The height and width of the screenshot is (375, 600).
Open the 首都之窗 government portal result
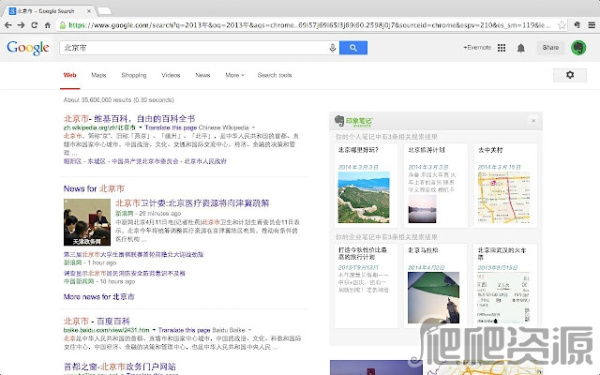pyautogui.click(x=120, y=367)
